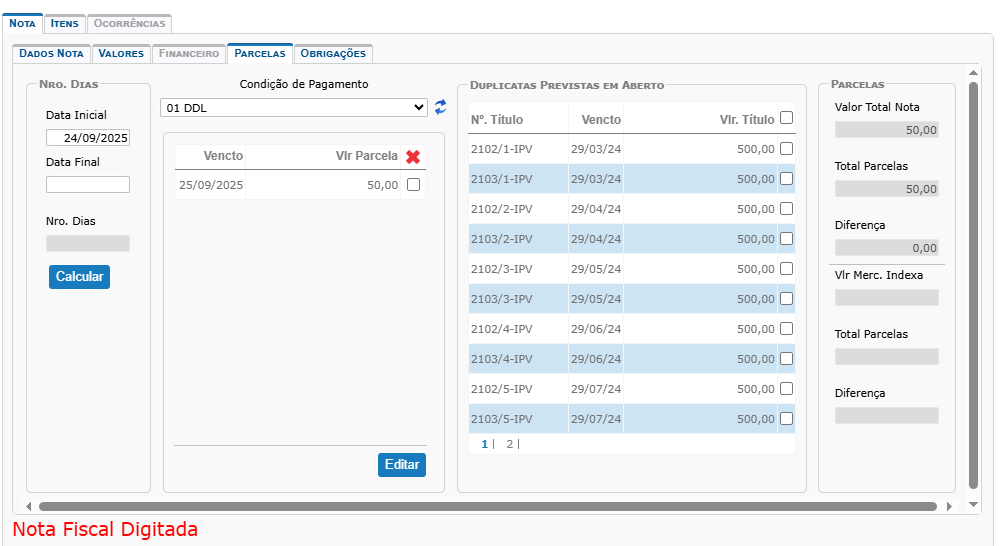Viewport: 1004px width, 546px height.
Task: Toggle select-all checkbox in Duplicatas header
Action: click(786, 118)
